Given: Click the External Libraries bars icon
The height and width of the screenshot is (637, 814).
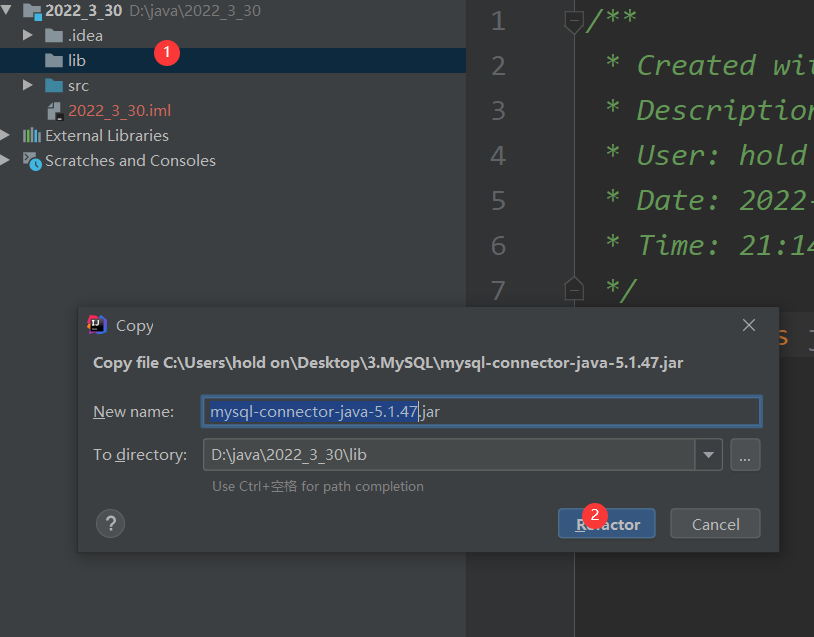Looking at the screenshot, I should (32, 135).
